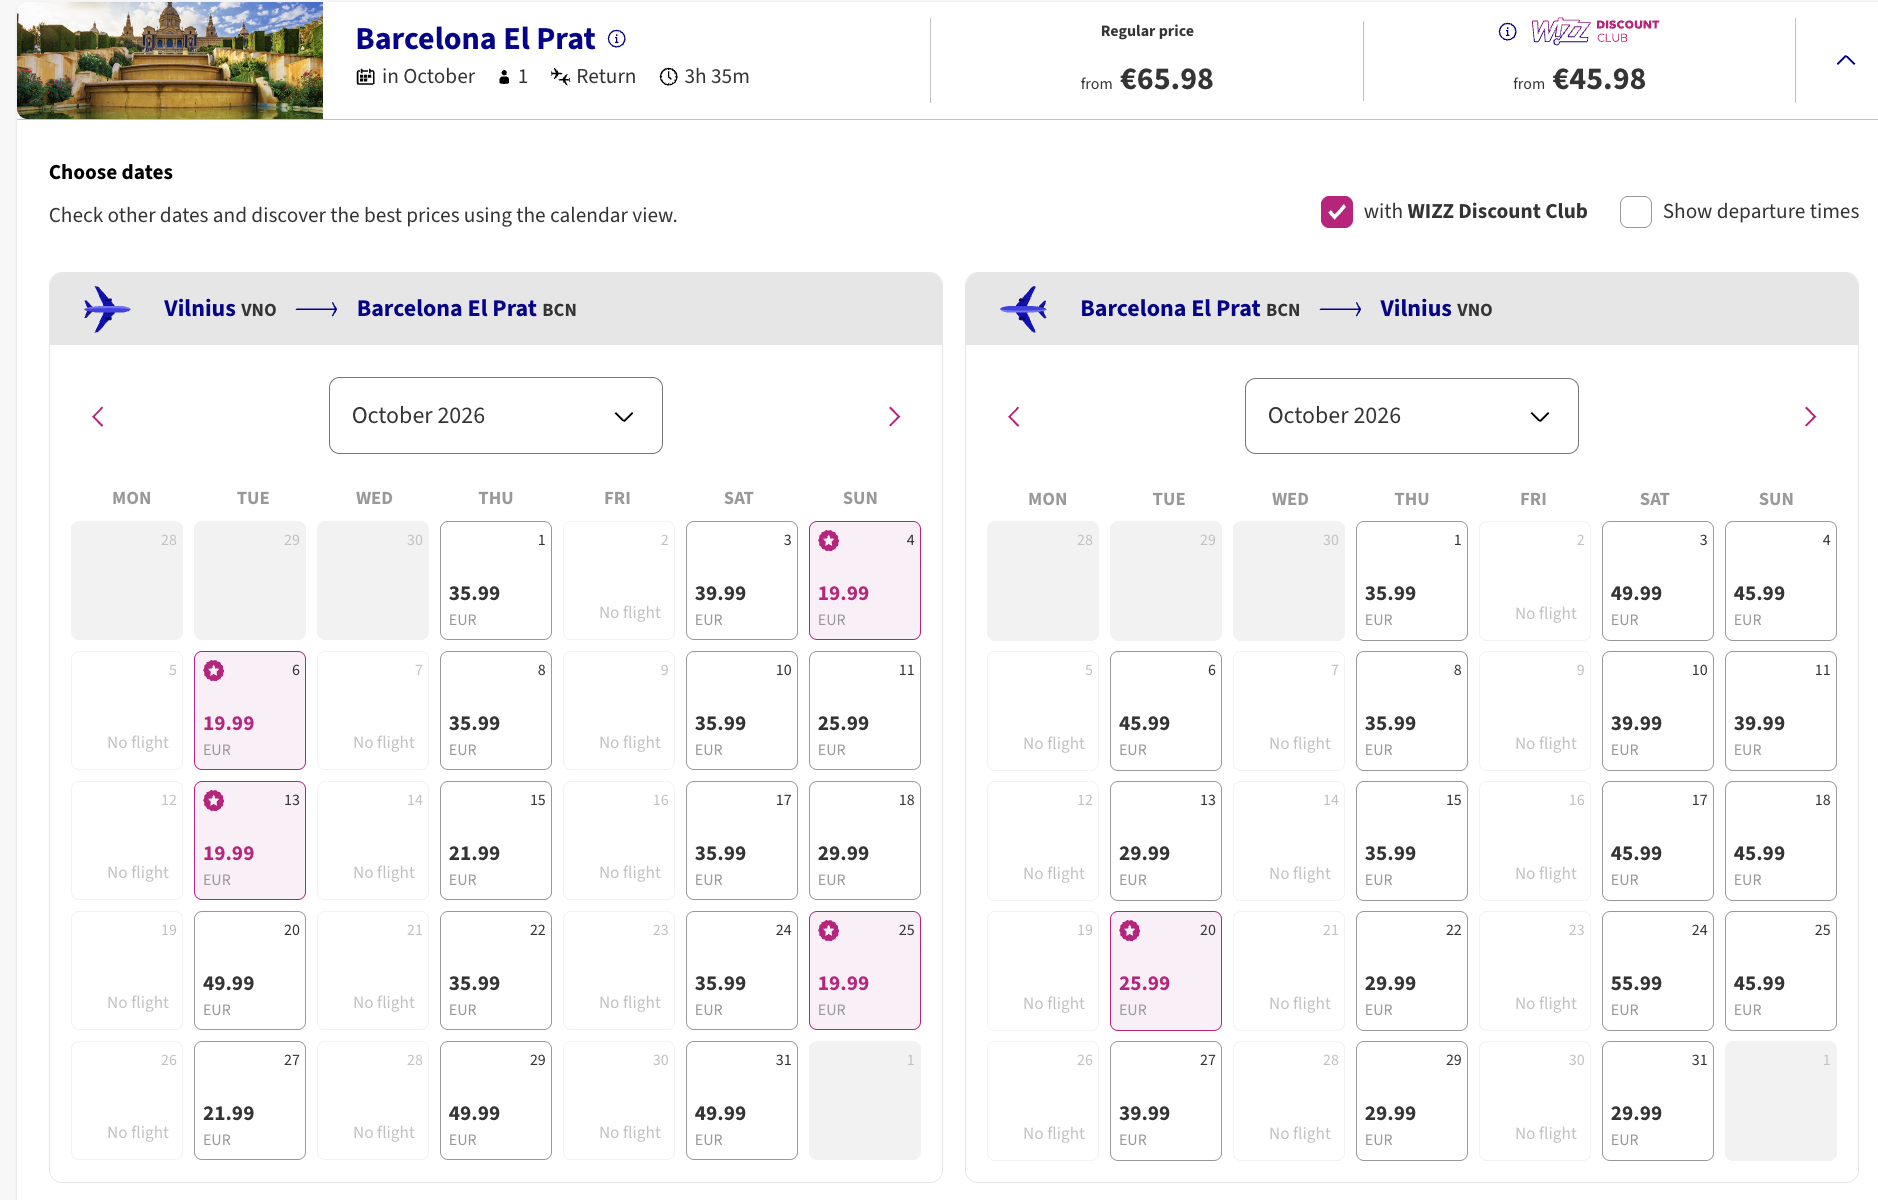Enable Show departure times checkbox
This screenshot has height=1200, width=1878.
pyautogui.click(x=1636, y=212)
